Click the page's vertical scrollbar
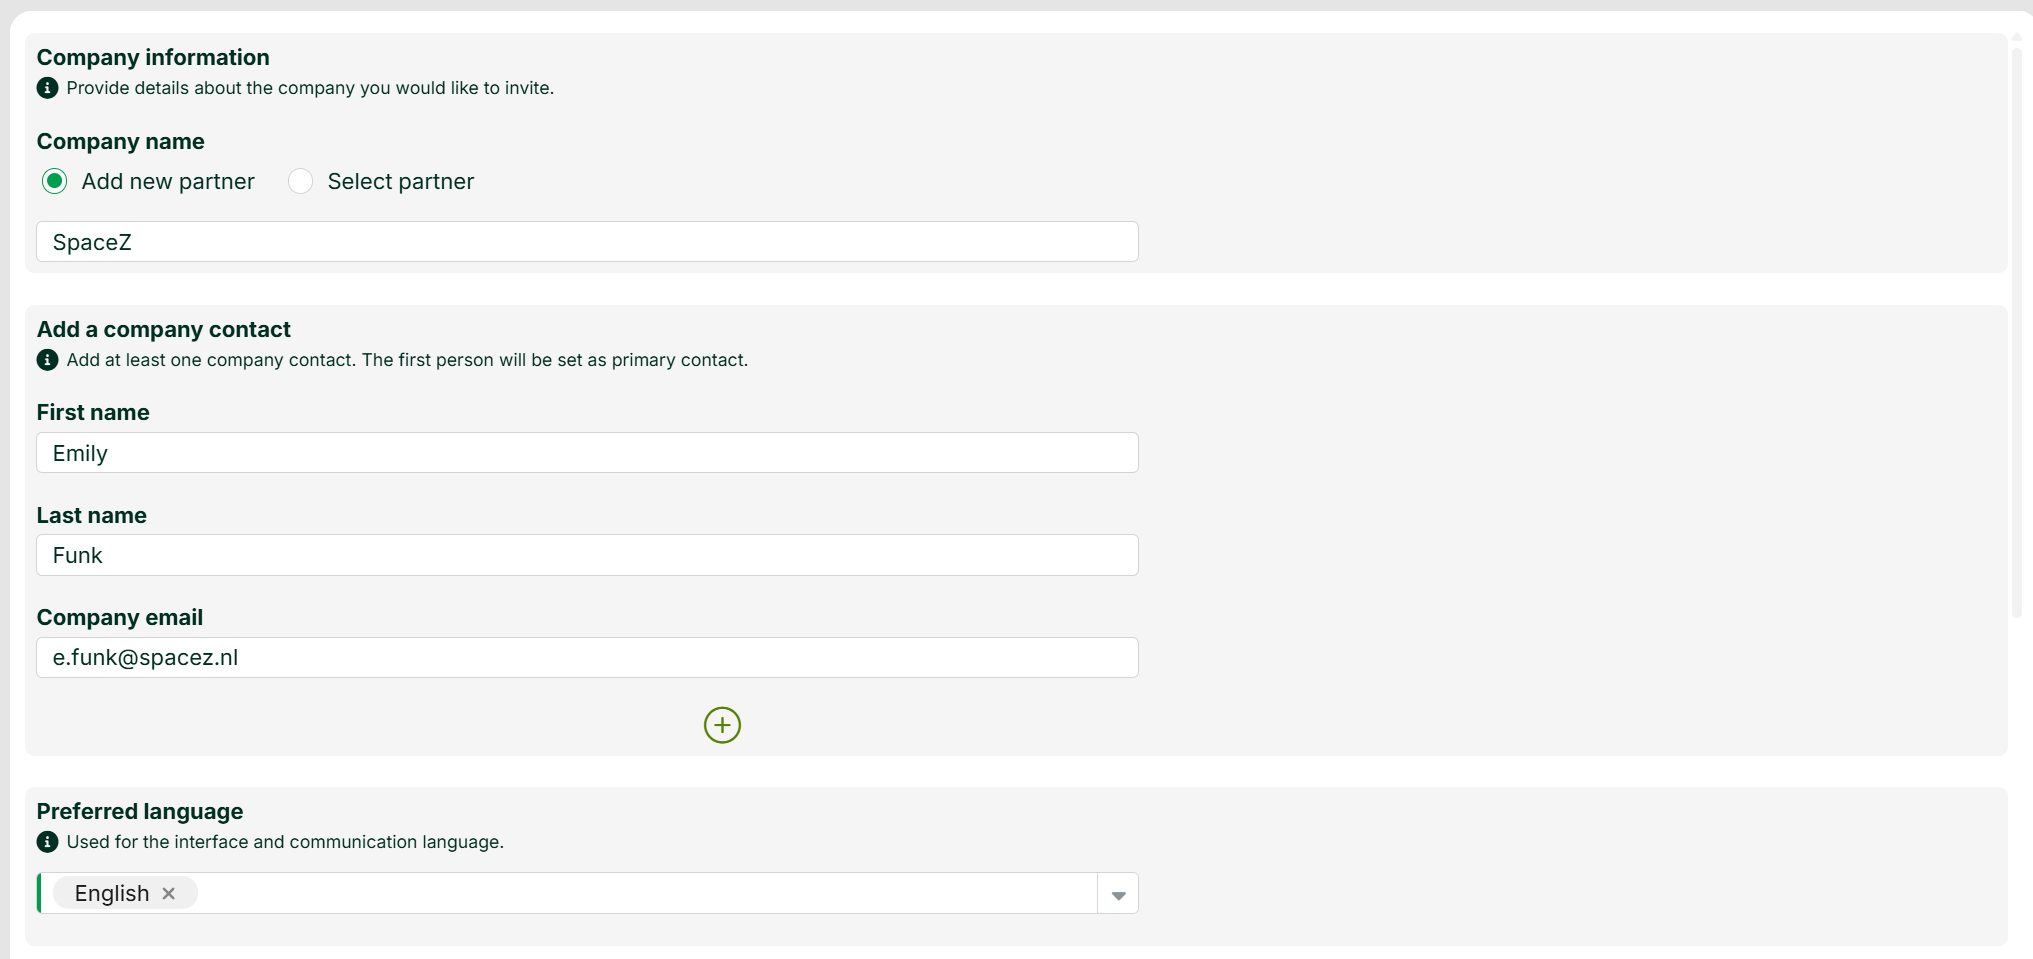Image resolution: width=2033 pixels, height=959 pixels. click(x=2017, y=330)
